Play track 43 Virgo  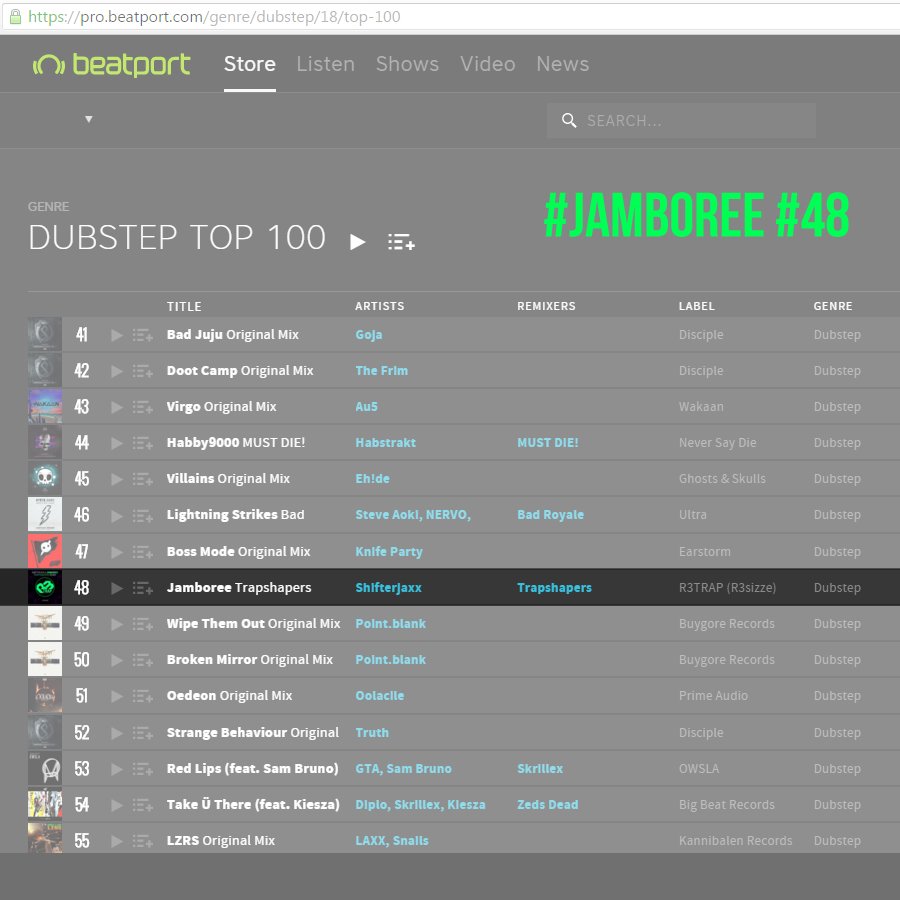click(x=117, y=407)
